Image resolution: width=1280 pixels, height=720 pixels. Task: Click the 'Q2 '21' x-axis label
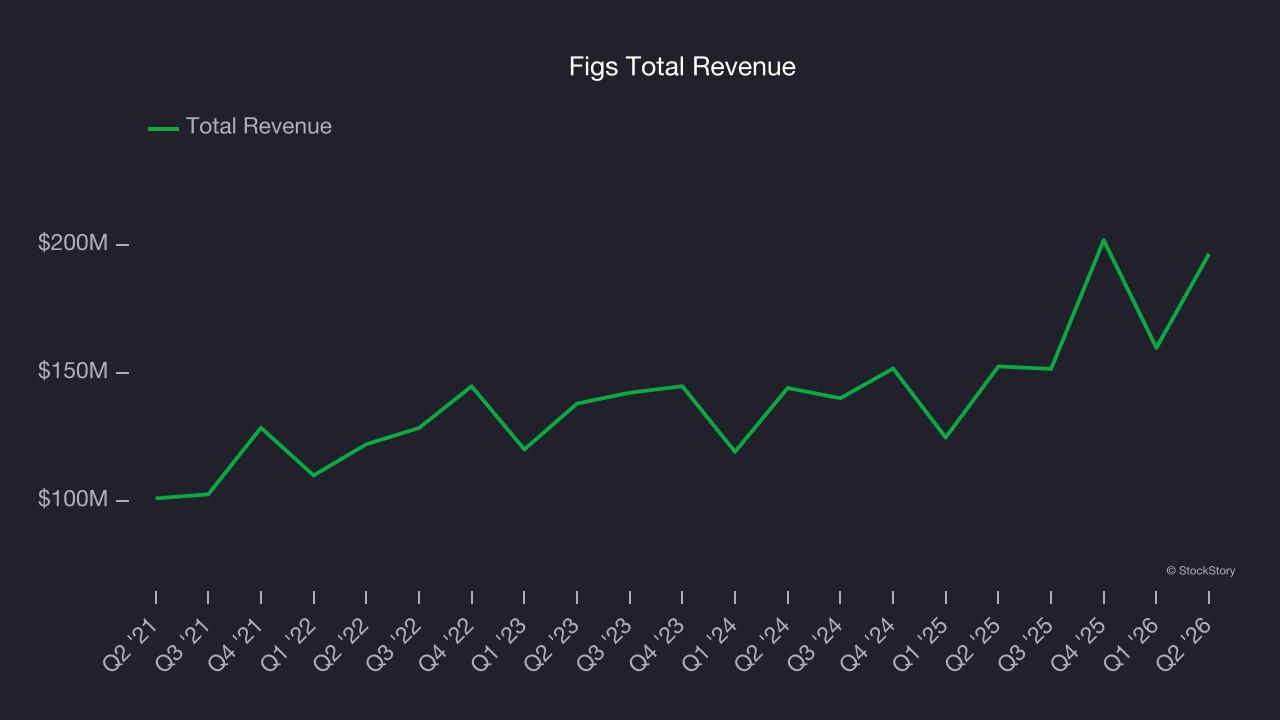click(x=133, y=644)
